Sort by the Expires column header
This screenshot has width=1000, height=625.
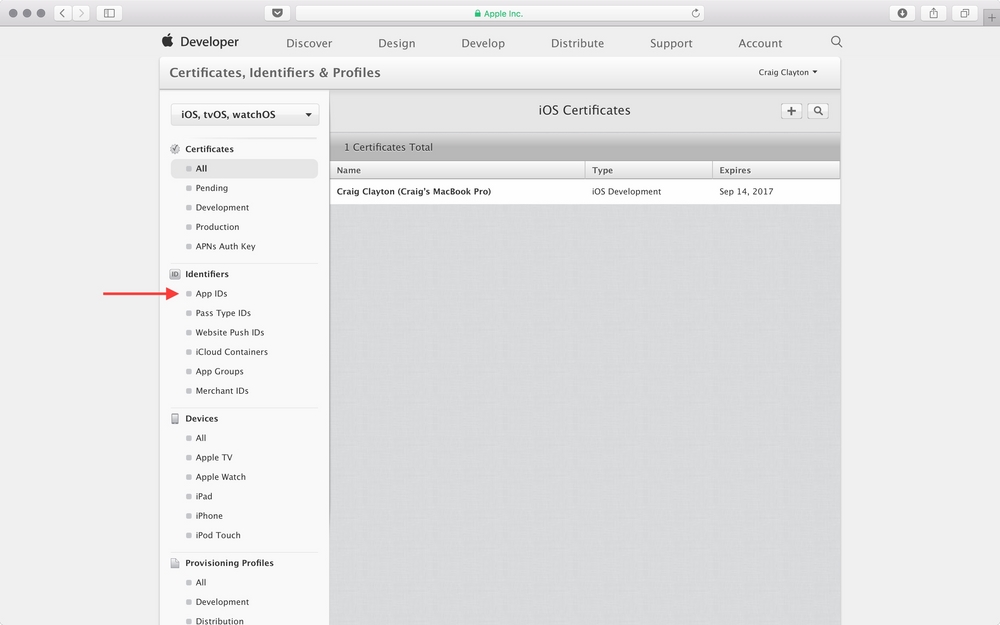[776, 170]
